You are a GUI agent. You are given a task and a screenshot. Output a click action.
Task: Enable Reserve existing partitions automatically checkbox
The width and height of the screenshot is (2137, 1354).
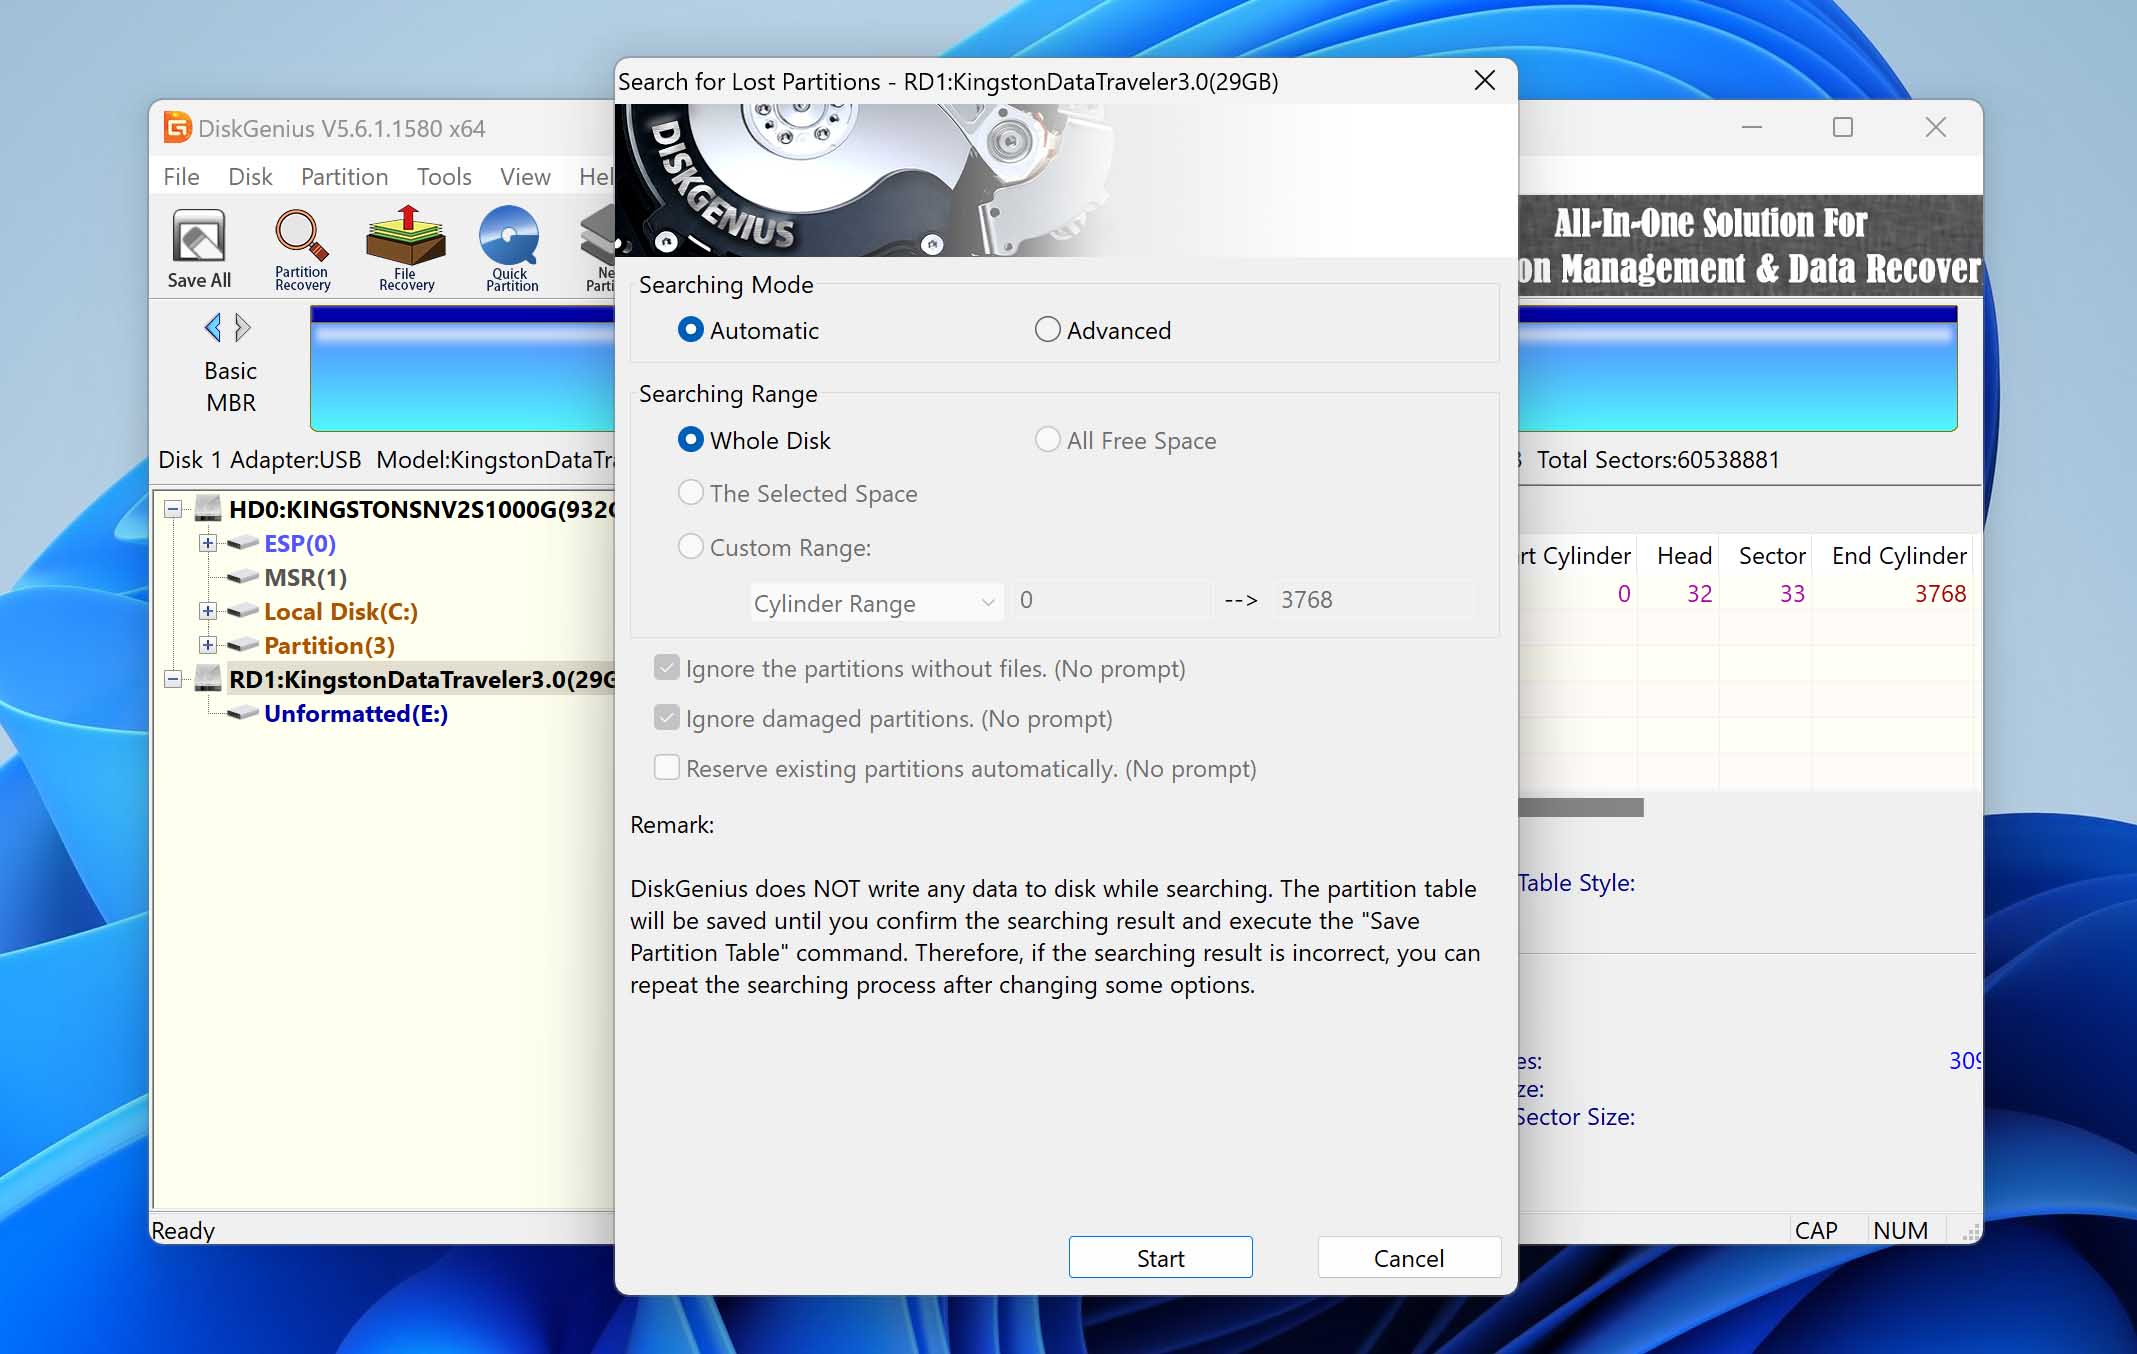point(667,767)
